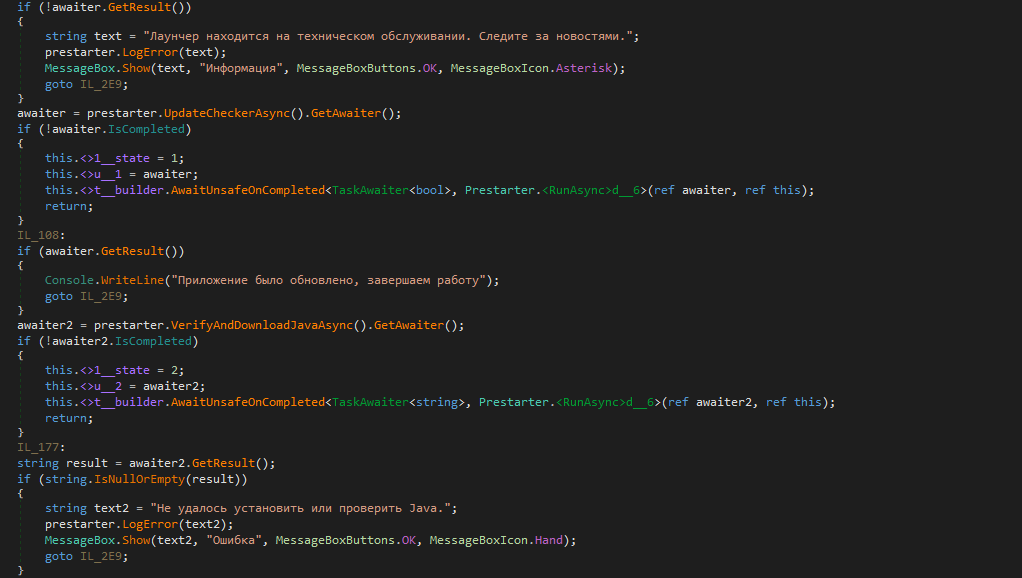Click goto IL_2E9 below the Console.WriteLine line

[87, 296]
